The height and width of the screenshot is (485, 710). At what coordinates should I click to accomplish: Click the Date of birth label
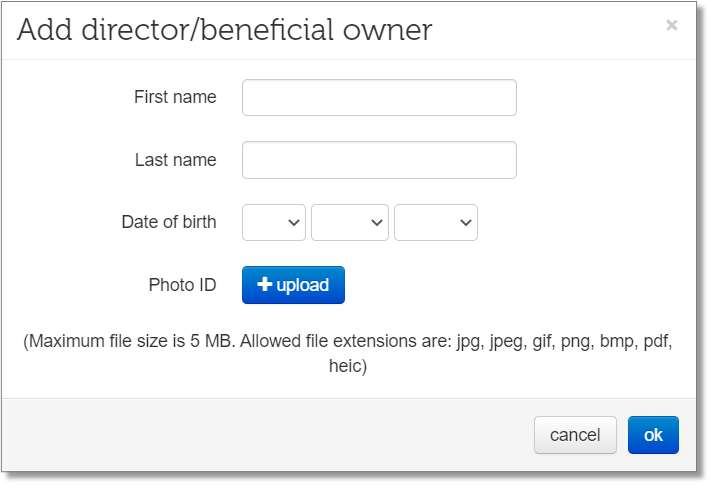(169, 222)
